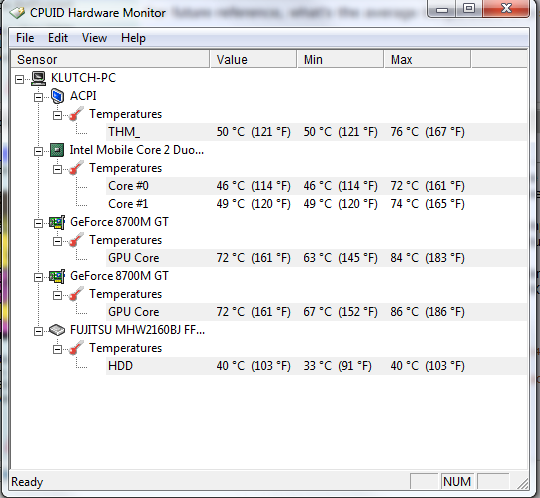The image size is (540, 498).
Task: Select the HDD sensor row
Action: [x=316, y=366]
